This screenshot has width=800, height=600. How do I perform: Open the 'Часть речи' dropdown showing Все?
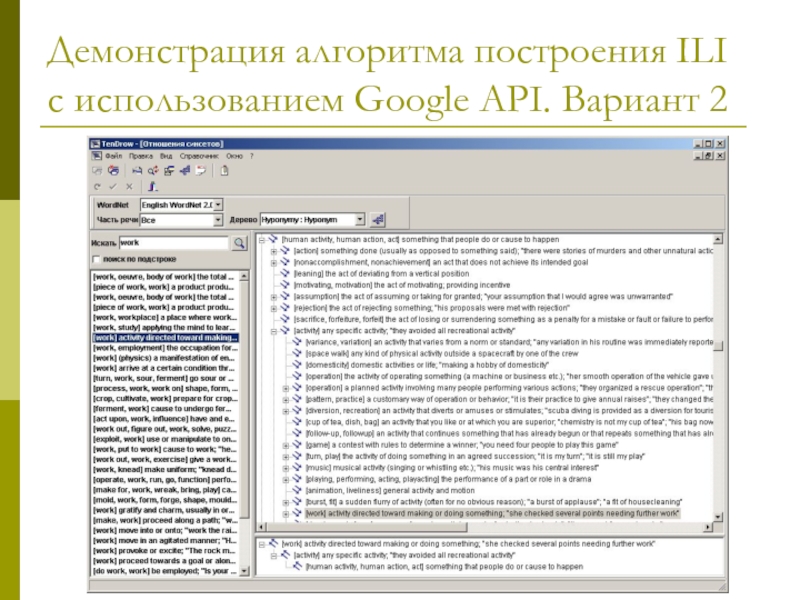(219, 219)
